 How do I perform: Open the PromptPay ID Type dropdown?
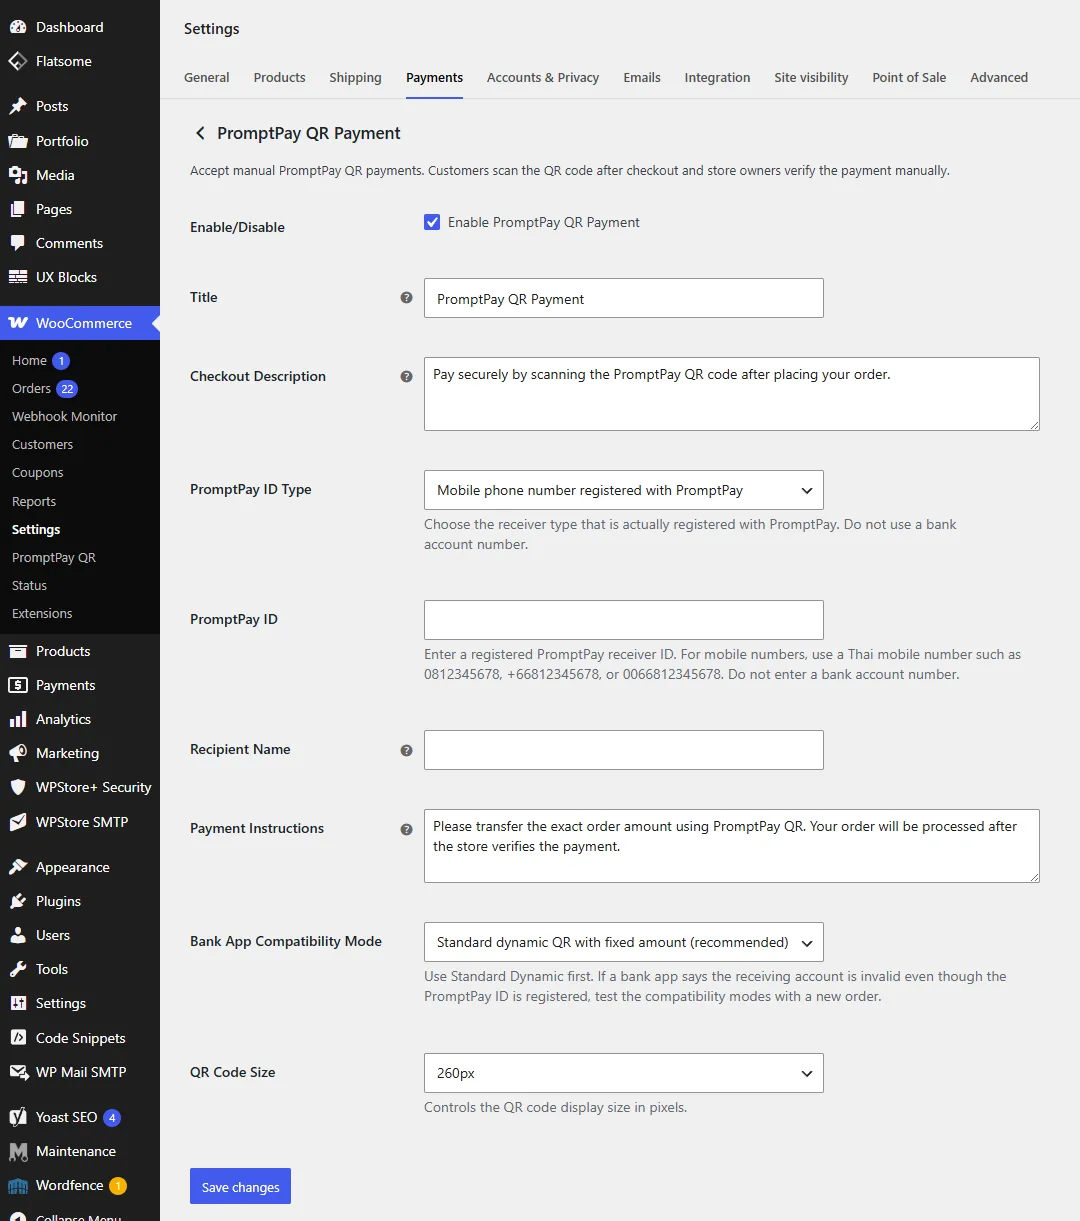[624, 490]
